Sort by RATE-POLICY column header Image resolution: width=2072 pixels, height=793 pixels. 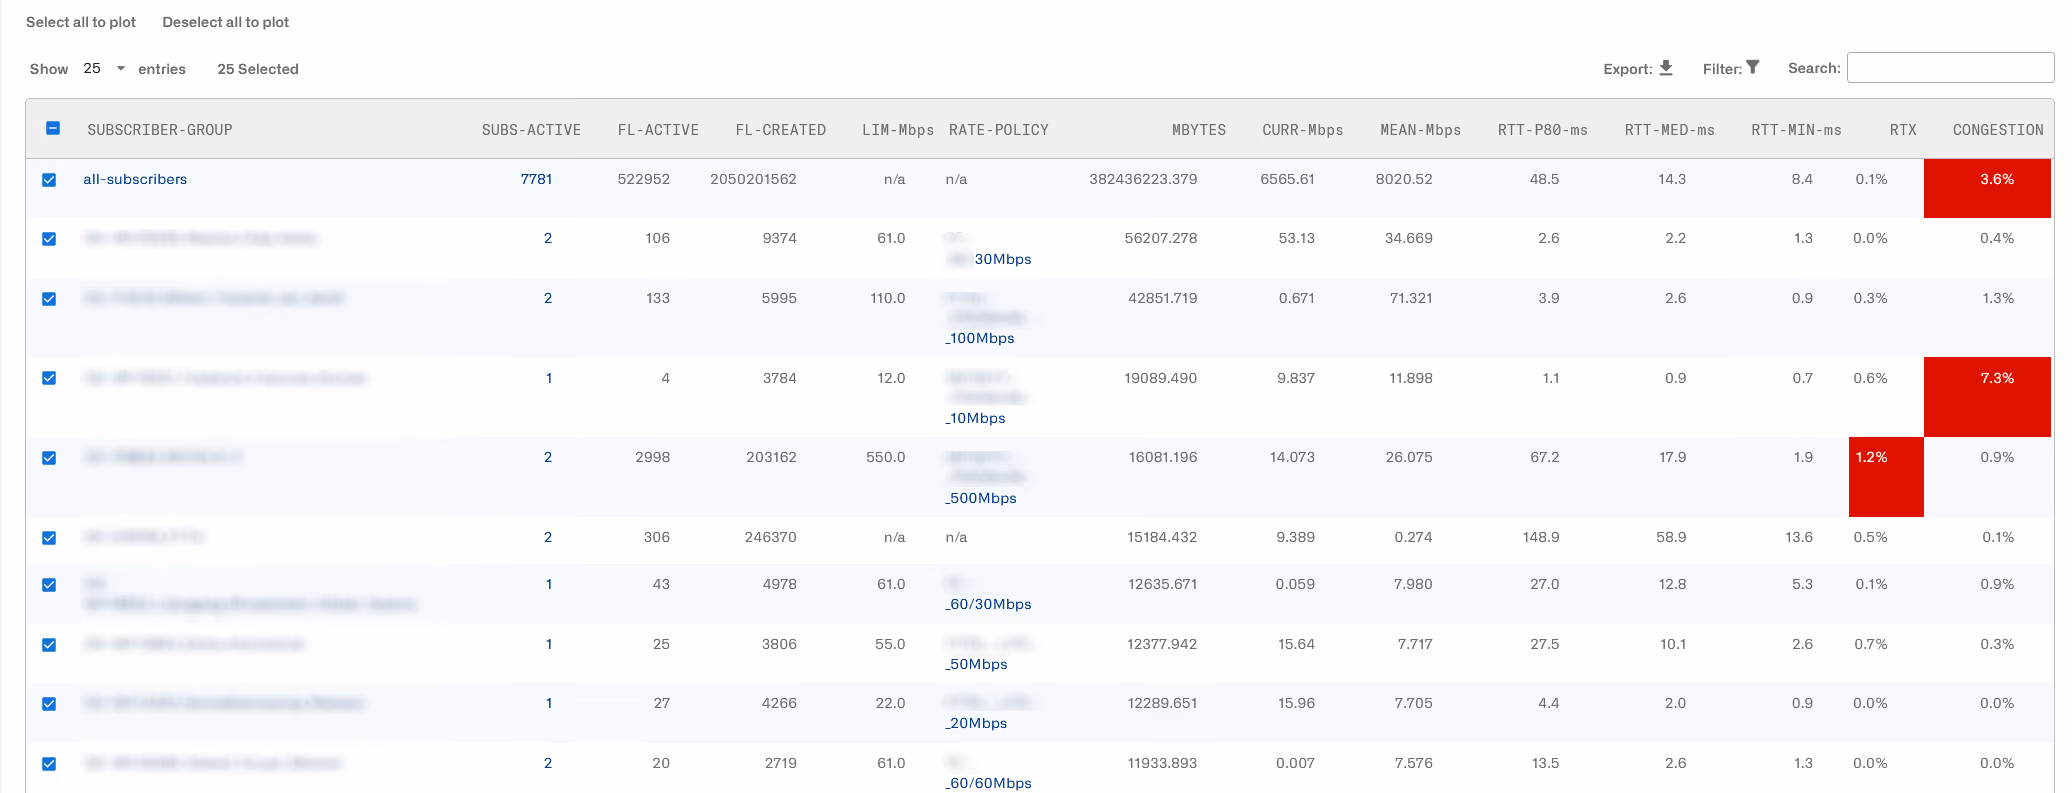click(x=999, y=130)
